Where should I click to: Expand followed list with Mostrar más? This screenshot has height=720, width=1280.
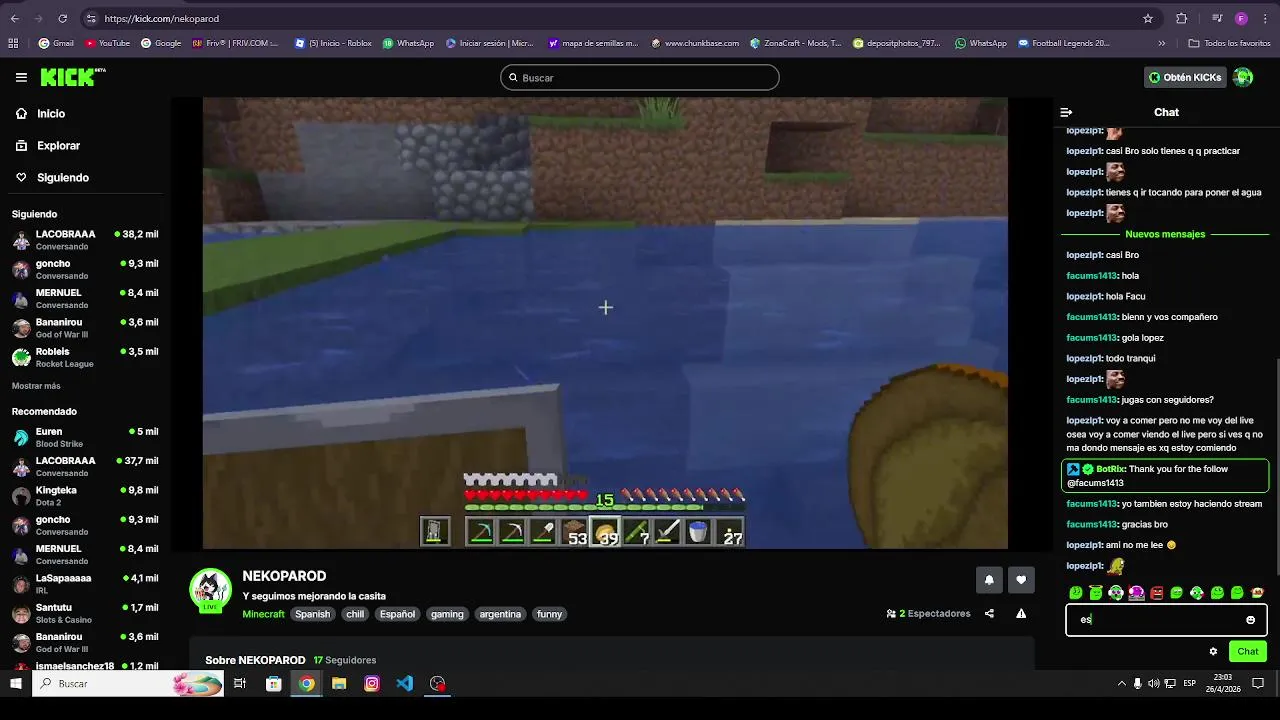[x=36, y=386]
